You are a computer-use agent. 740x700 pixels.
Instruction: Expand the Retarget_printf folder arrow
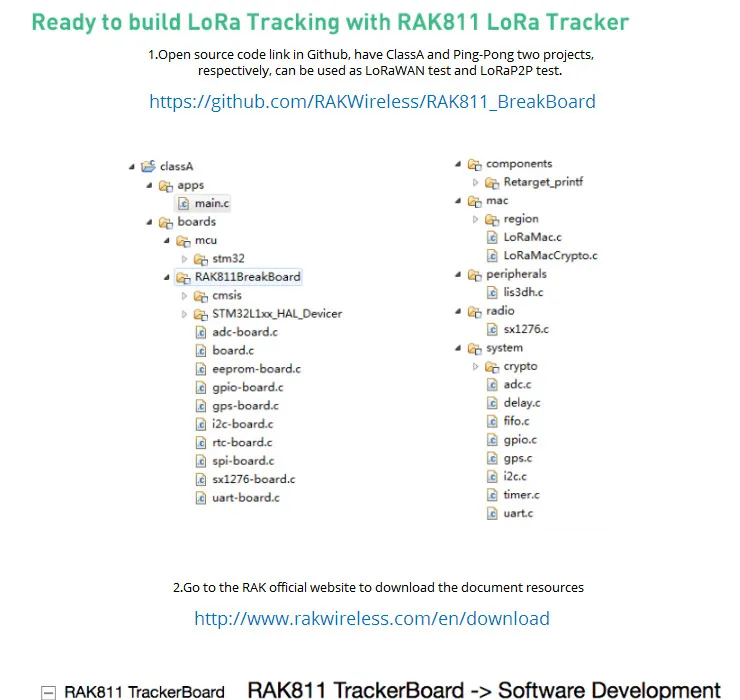[x=475, y=182]
